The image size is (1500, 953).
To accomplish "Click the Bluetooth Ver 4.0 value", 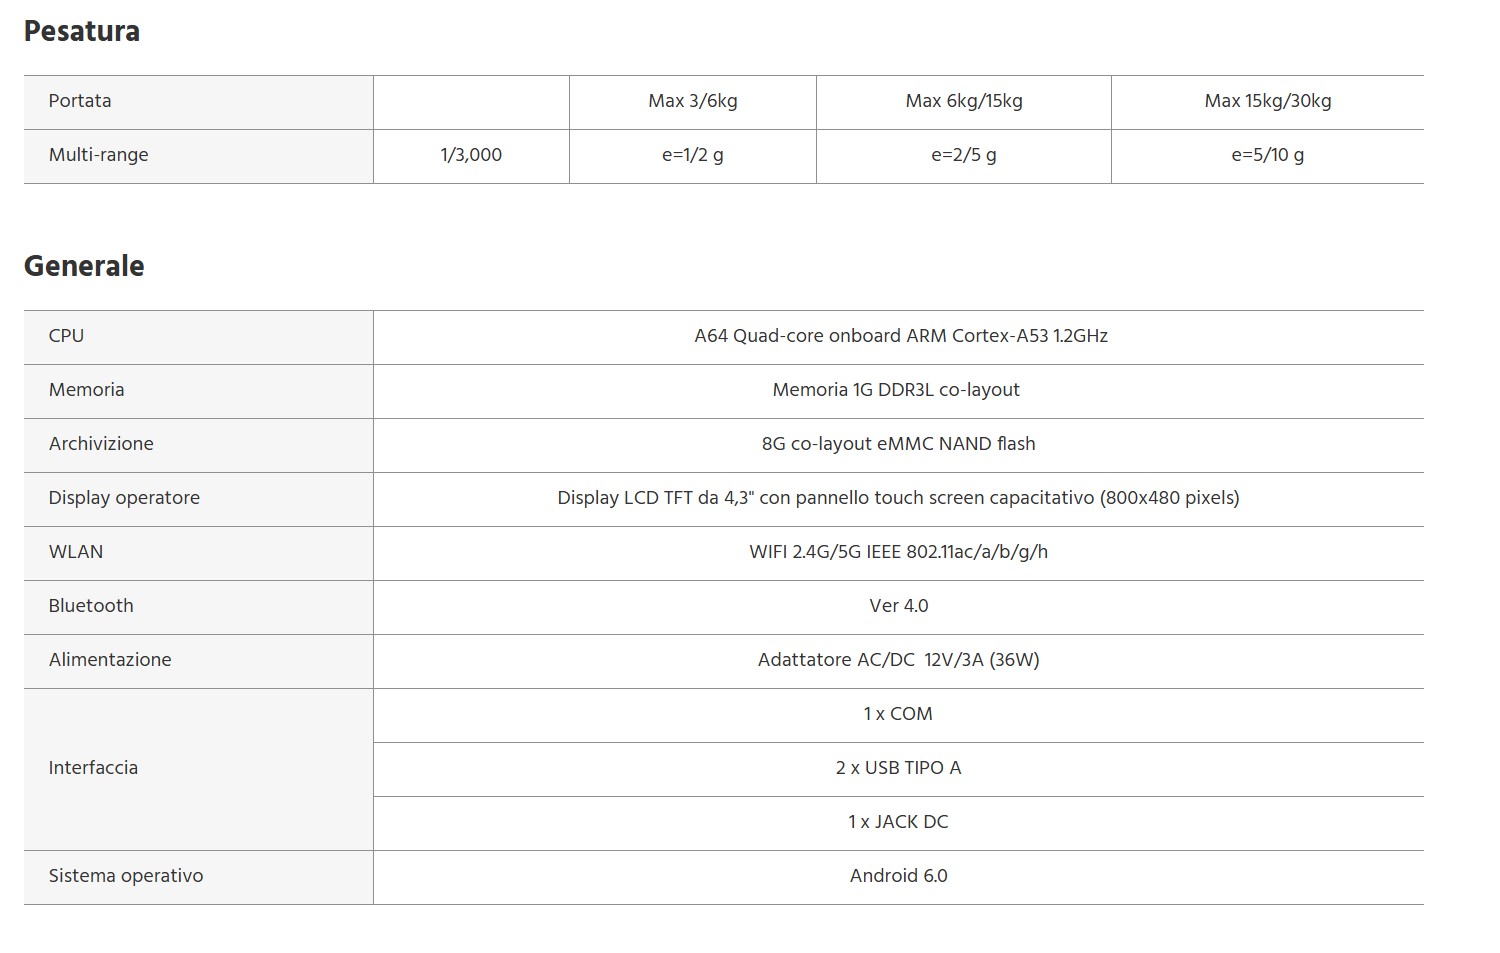I will (899, 606).
